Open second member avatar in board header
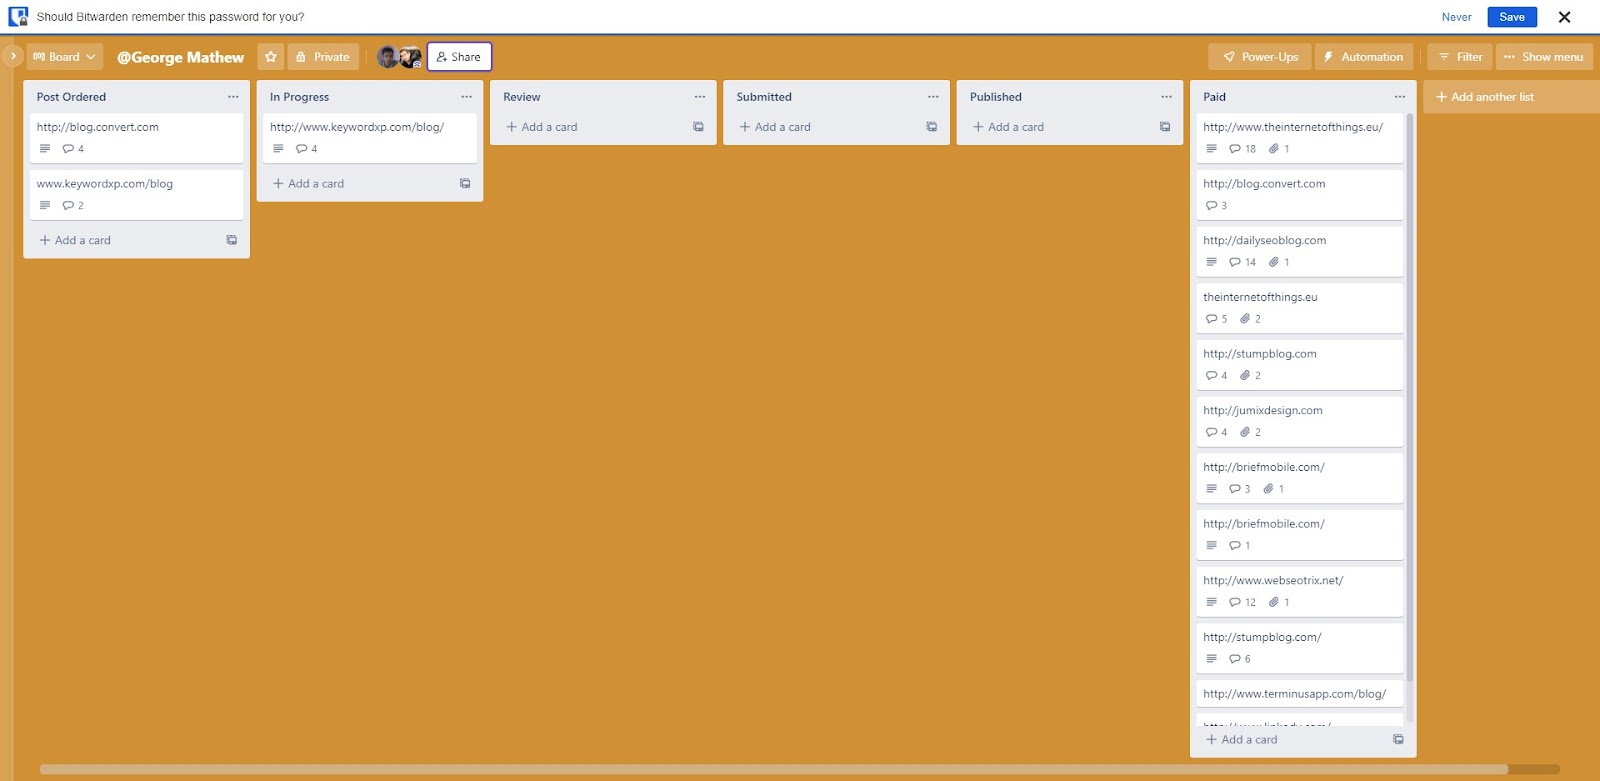 [x=411, y=57]
